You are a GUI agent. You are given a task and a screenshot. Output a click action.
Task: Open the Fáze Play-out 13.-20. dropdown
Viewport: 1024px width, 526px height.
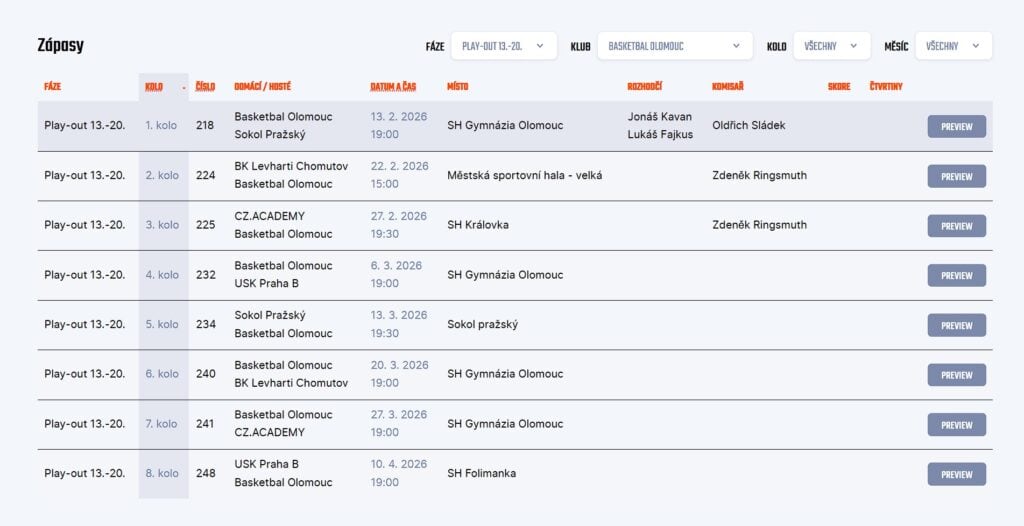[503, 46]
